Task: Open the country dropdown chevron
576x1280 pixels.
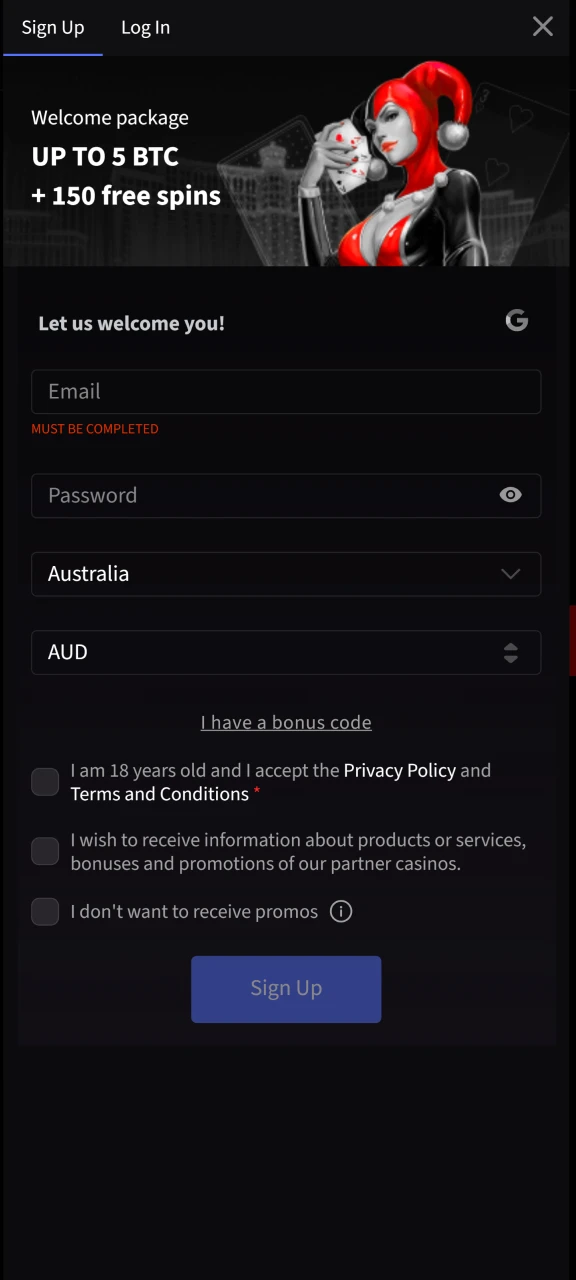Action: click(510, 573)
